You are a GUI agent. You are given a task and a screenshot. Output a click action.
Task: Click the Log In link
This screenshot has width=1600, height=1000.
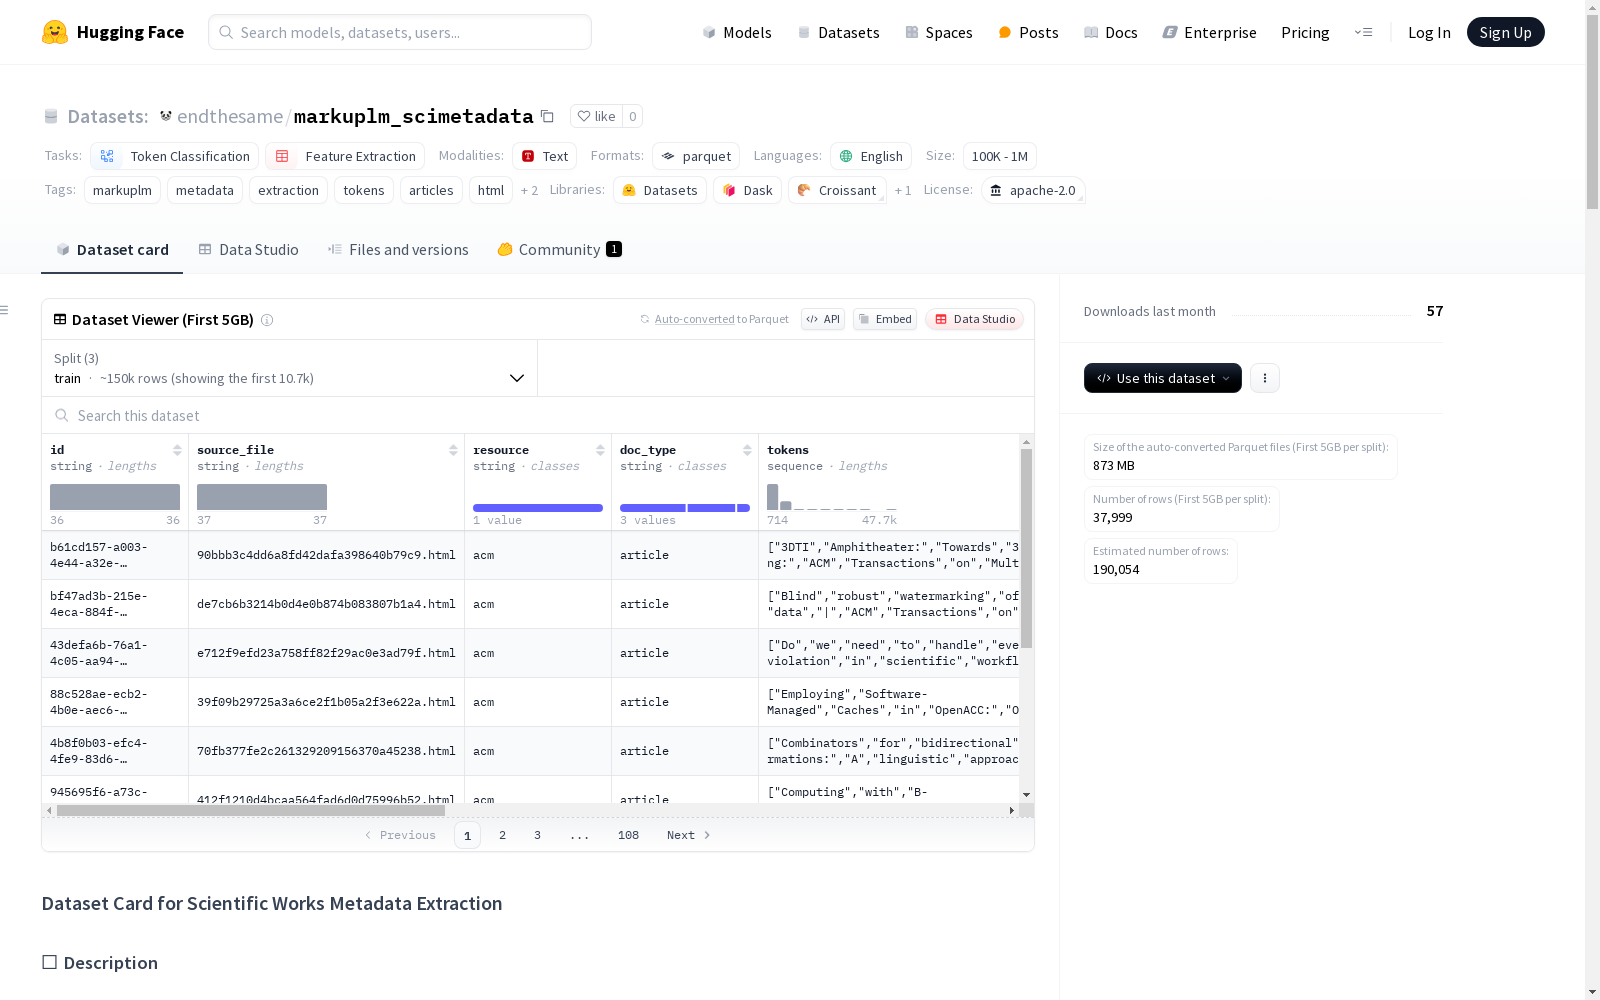[1429, 32]
